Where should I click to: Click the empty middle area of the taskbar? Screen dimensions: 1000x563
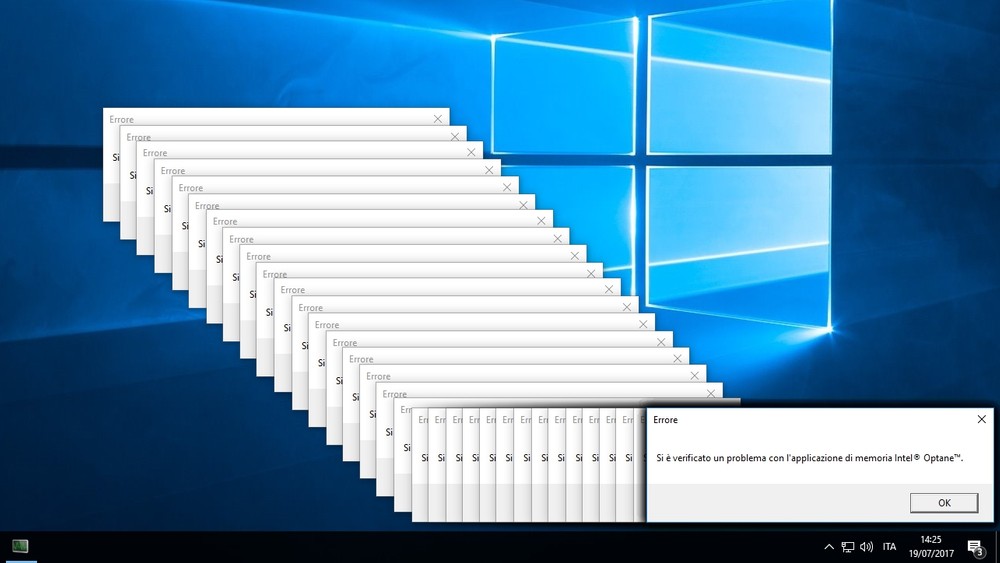(400, 547)
